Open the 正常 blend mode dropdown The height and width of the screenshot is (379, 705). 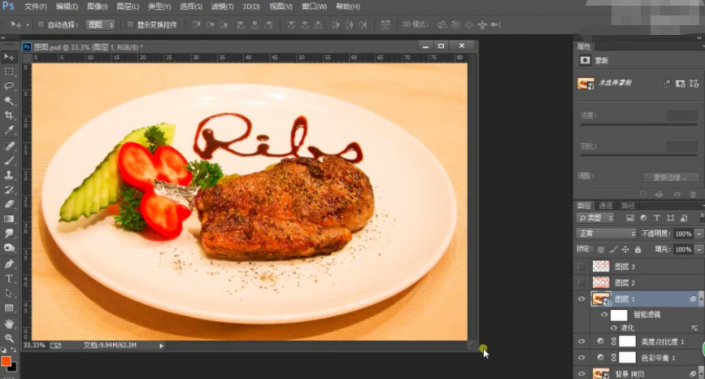tap(607, 233)
